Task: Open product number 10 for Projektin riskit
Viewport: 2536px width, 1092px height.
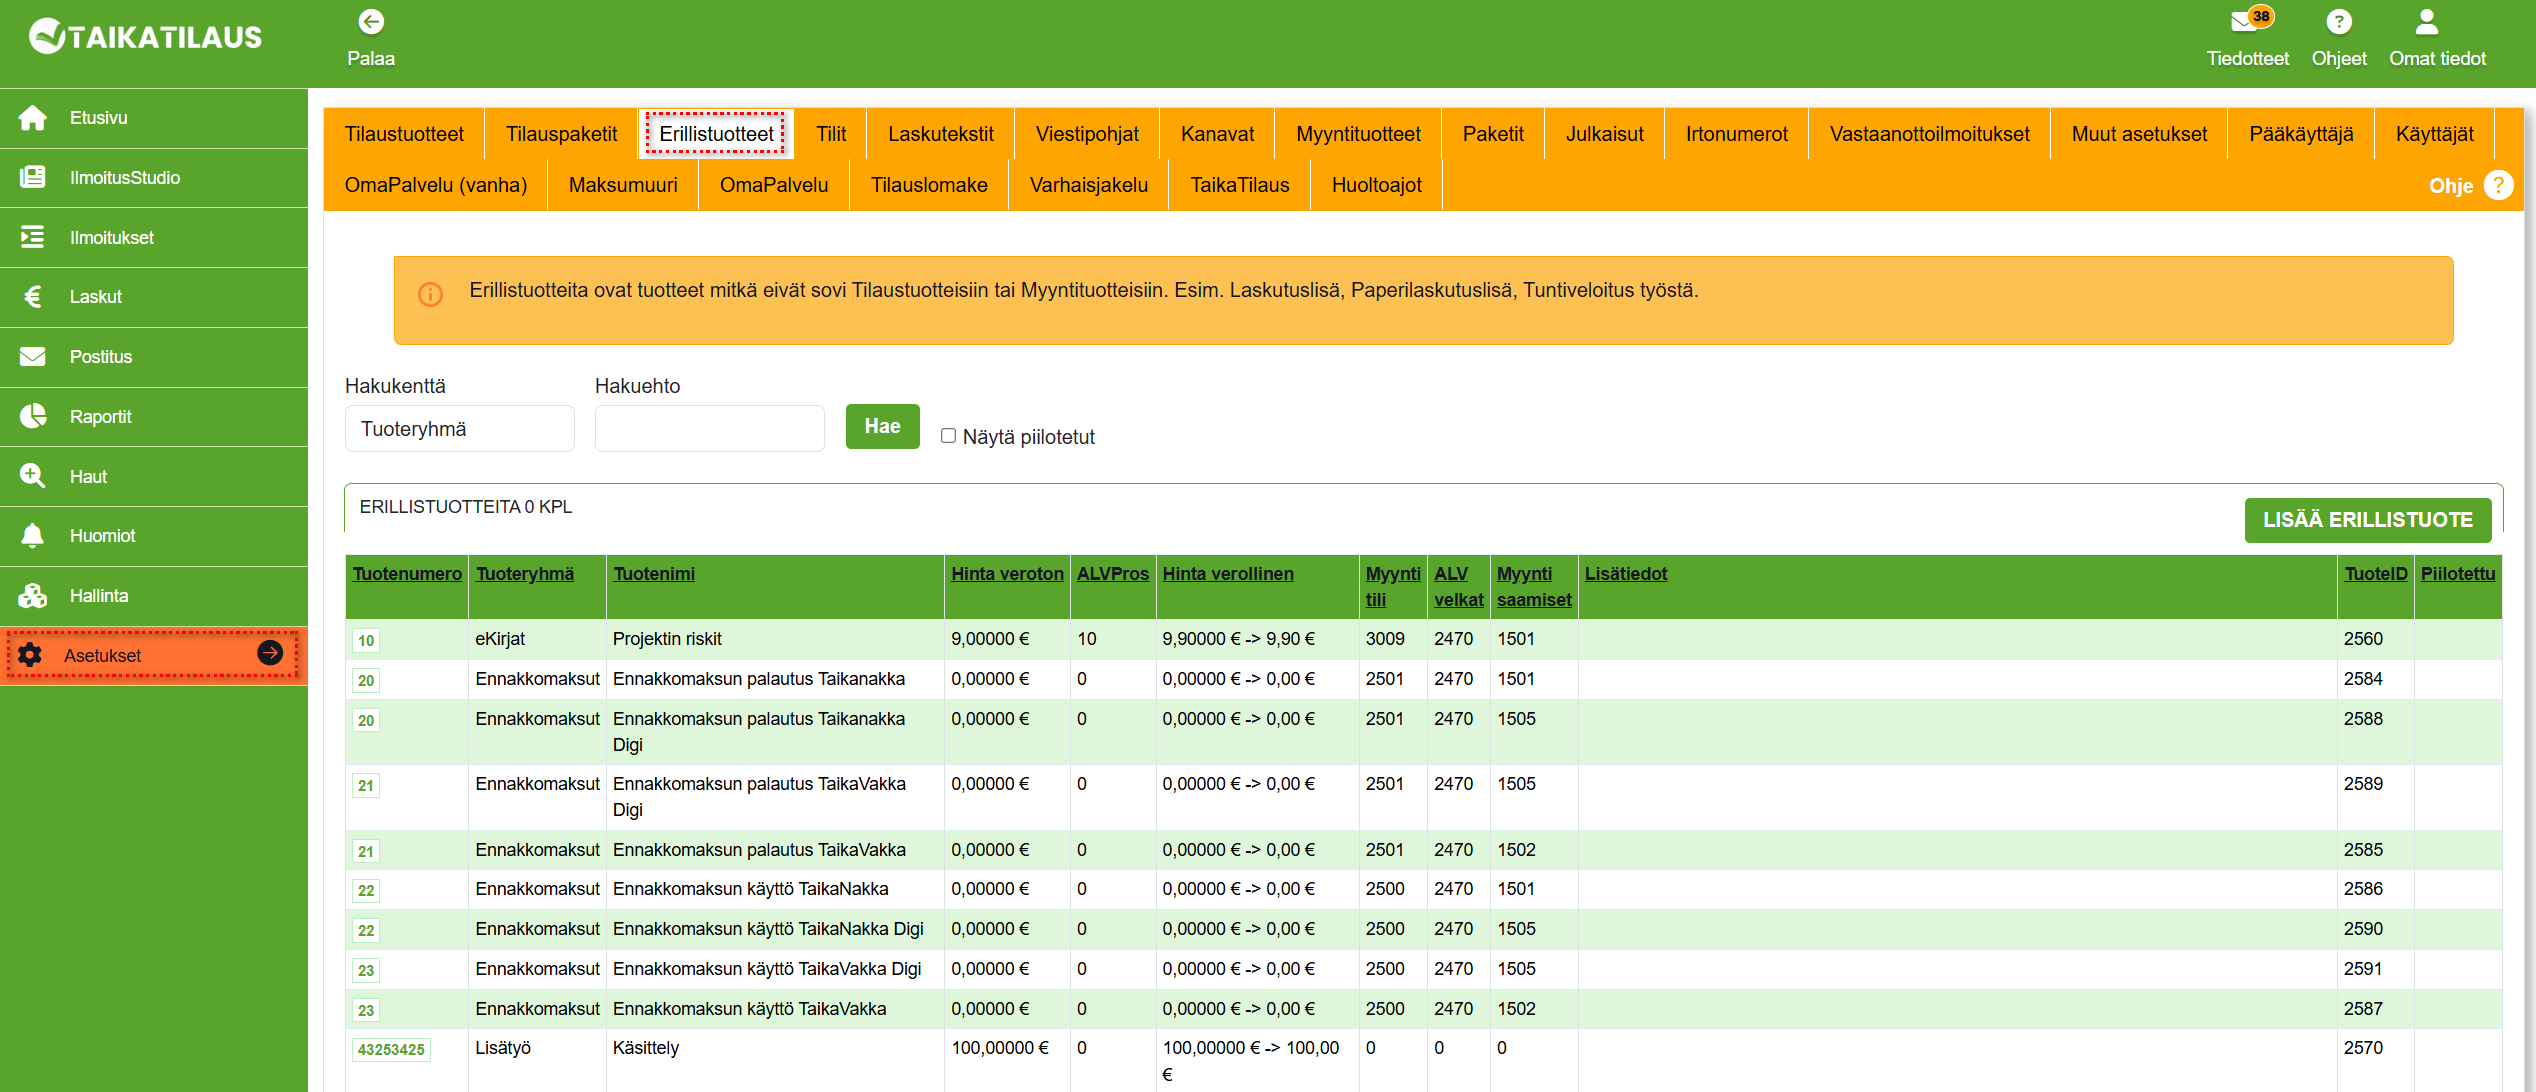Action: coord(366,641)
